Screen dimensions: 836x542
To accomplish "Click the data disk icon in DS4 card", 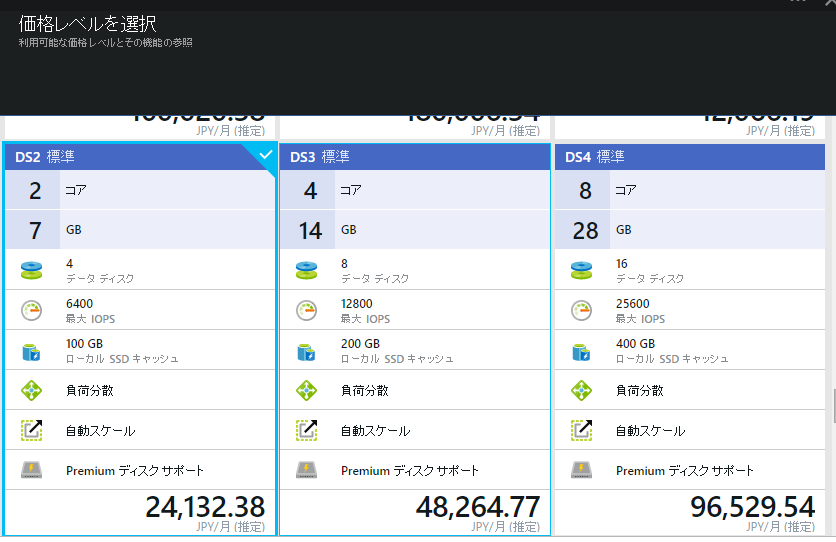I will 581,270.
